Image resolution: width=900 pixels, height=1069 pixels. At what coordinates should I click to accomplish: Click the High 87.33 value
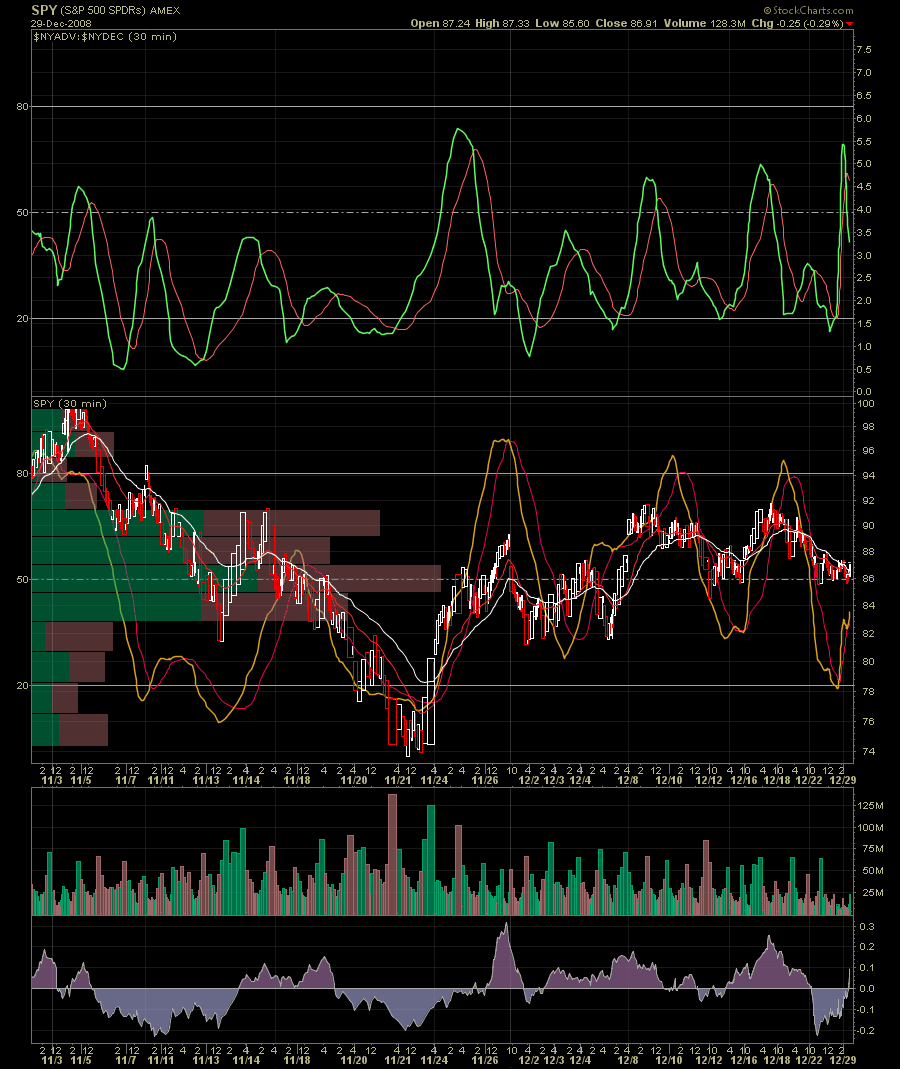point(502,23)
